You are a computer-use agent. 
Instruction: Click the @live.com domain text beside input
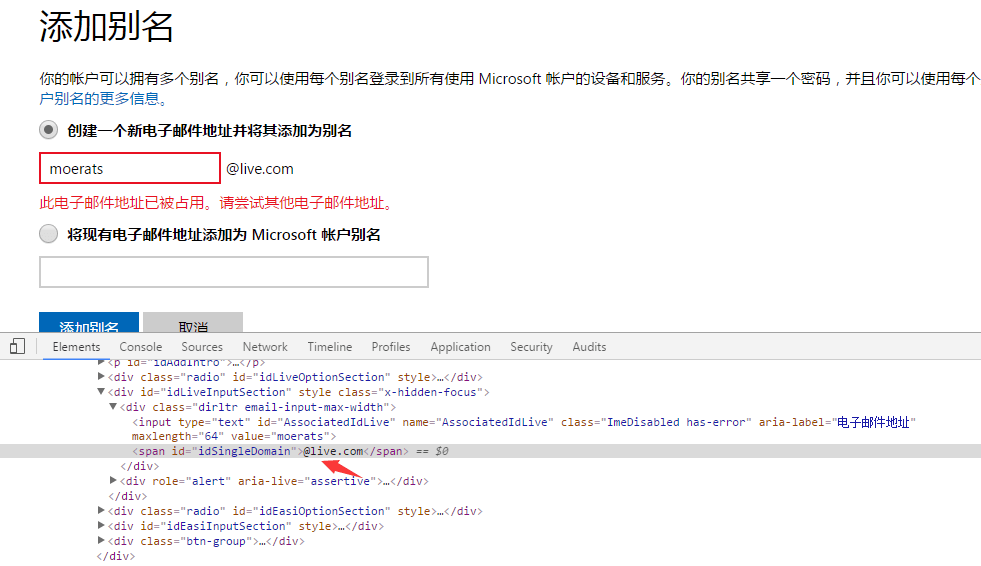coord(260,169)
